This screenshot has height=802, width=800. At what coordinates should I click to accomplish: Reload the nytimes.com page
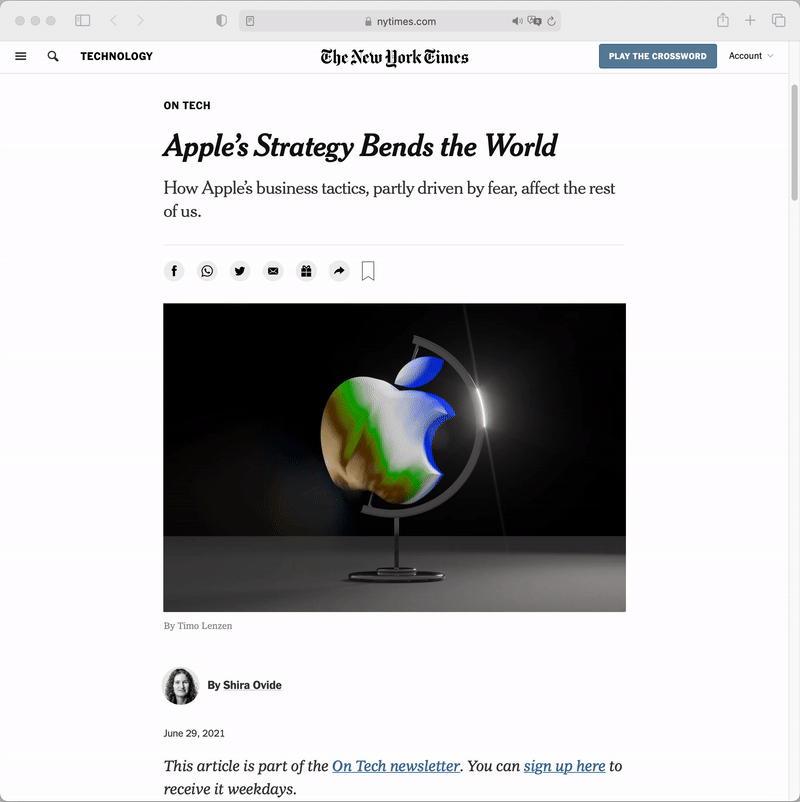[x=551, y=21]
